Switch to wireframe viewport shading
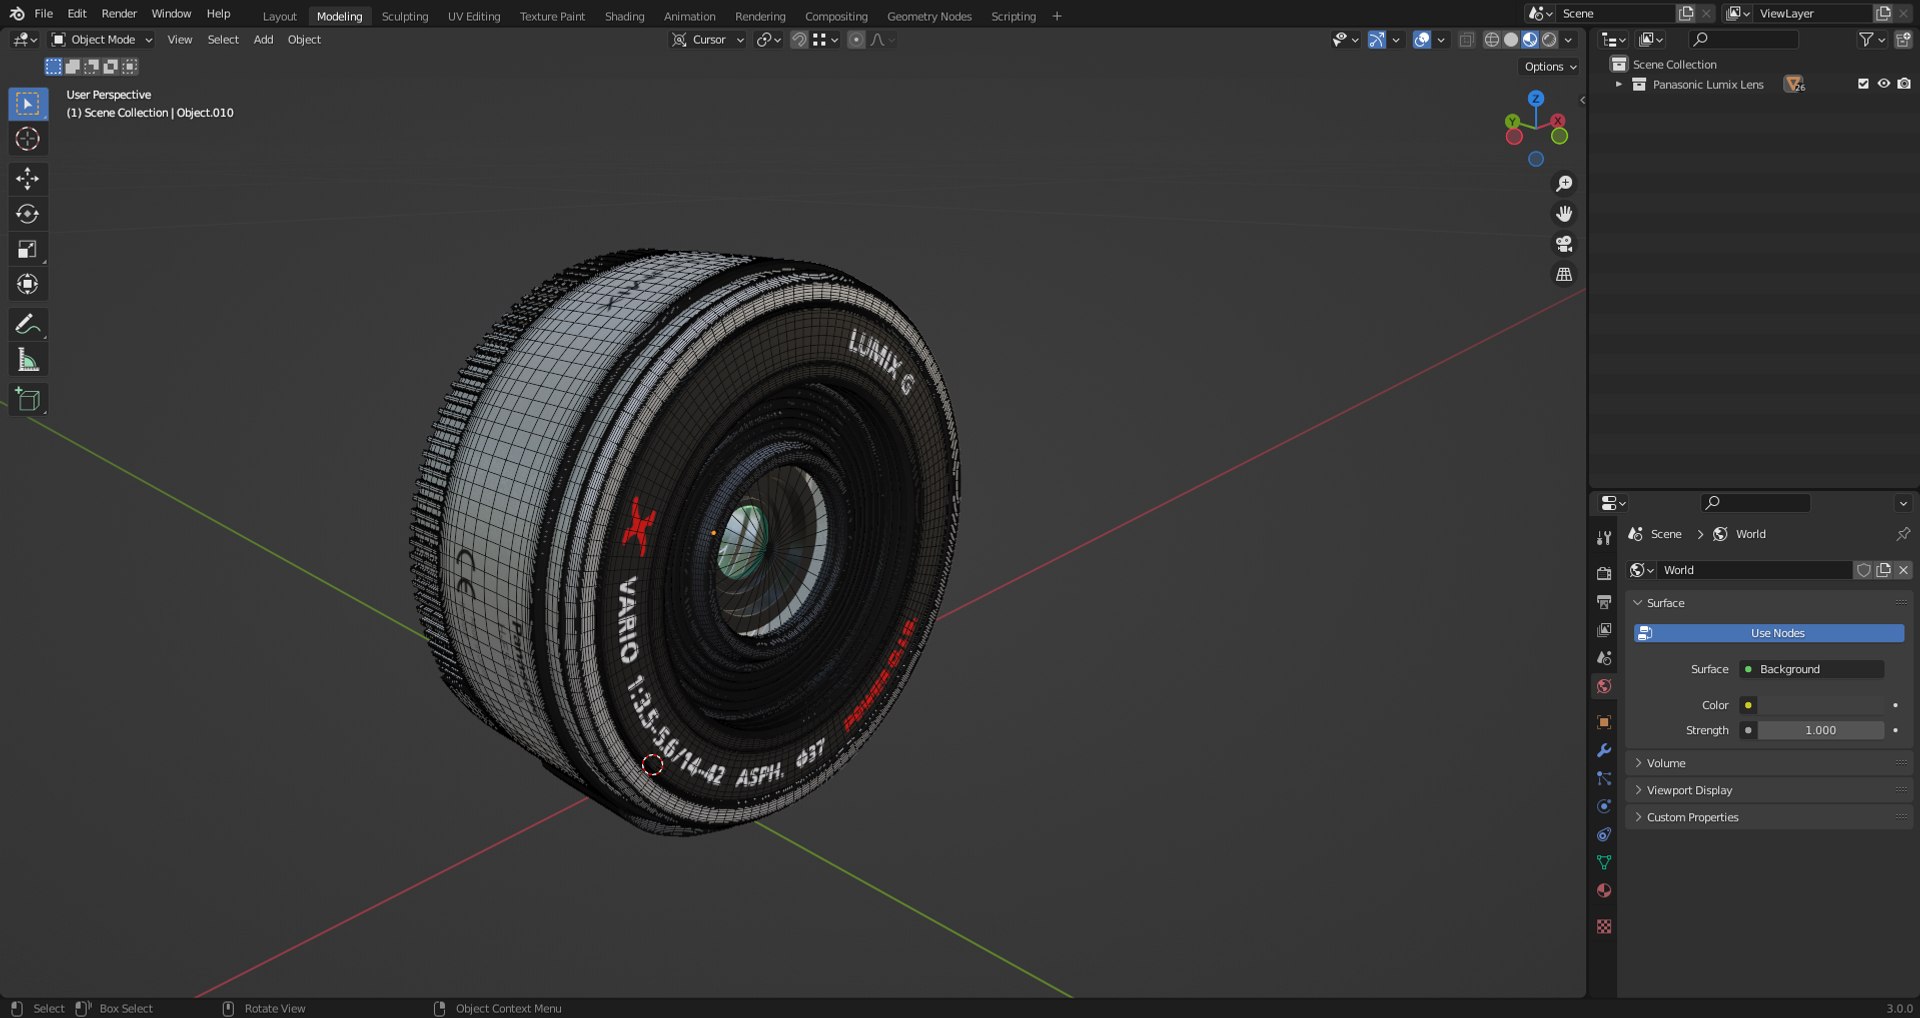Image resolution: width=1920 pixels, height=1018 pixels. coord(1491,40)
